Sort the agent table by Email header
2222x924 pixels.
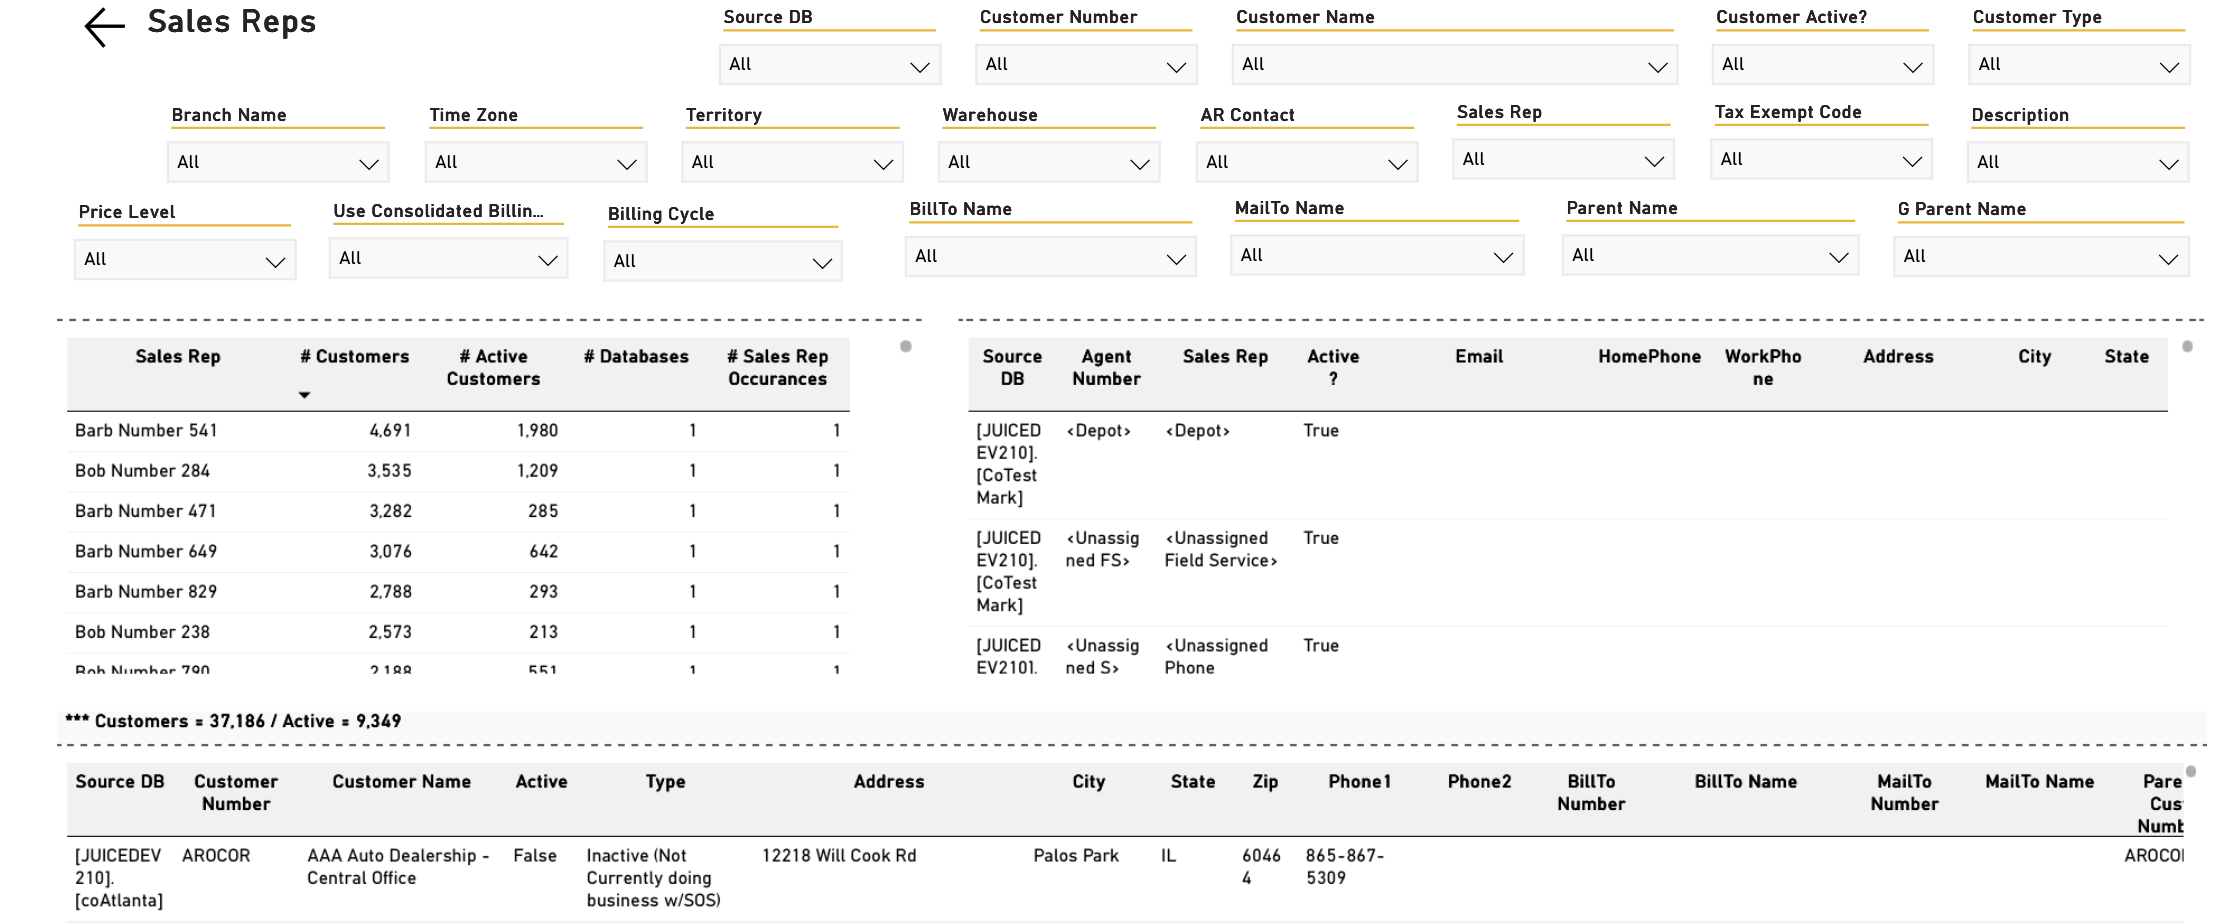coord(1479,357)
